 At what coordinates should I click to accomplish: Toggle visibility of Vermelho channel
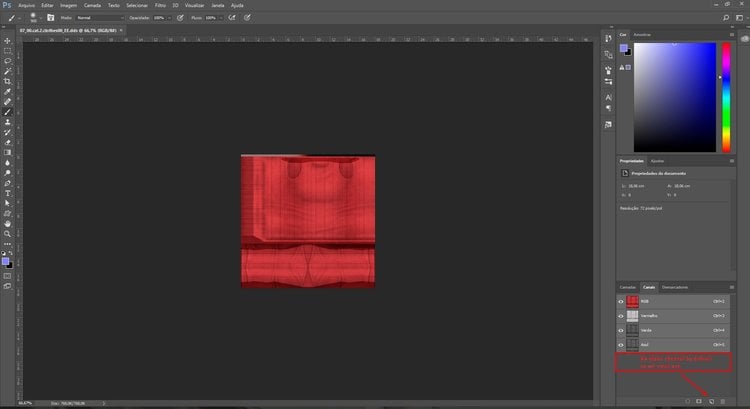pos(621,316)
